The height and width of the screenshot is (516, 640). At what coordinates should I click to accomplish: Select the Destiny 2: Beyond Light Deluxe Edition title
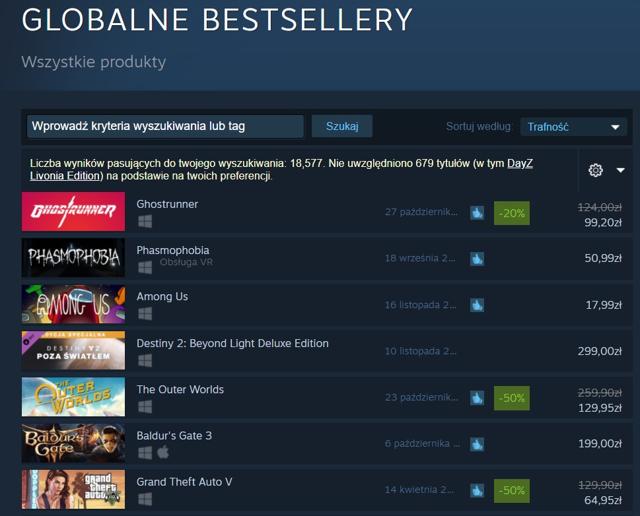[x=232, y=343]
